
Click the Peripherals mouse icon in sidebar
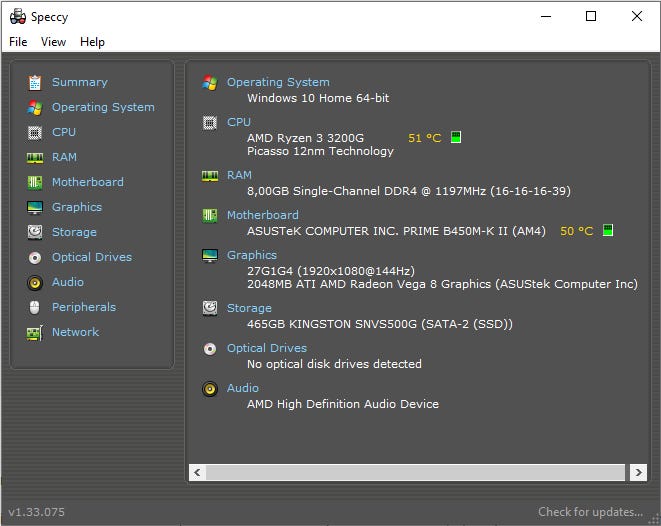click(x=35, y=307)
